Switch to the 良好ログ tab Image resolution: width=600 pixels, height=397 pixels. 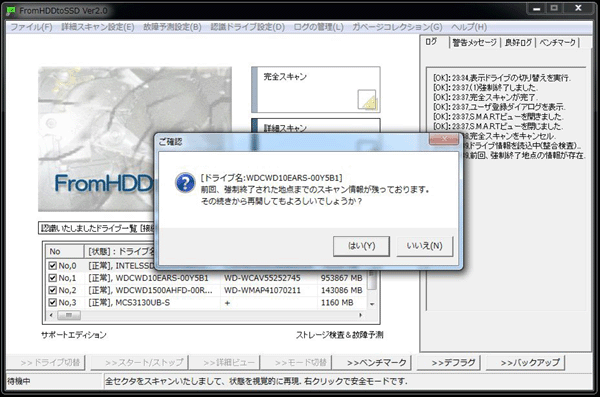(x=518, y=42)
